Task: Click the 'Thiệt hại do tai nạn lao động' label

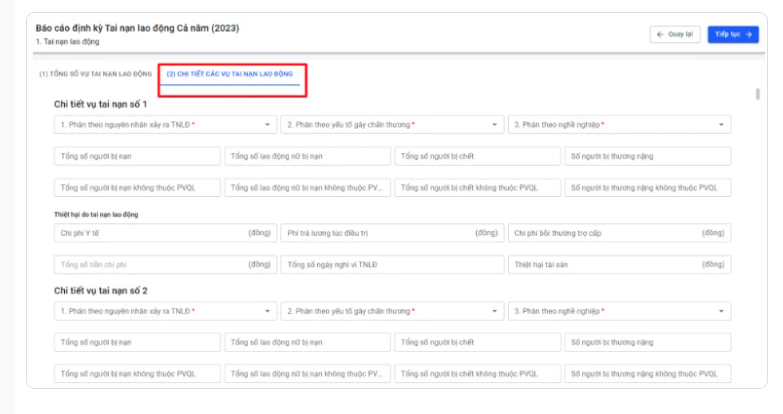Action: [x=96, y=215]
